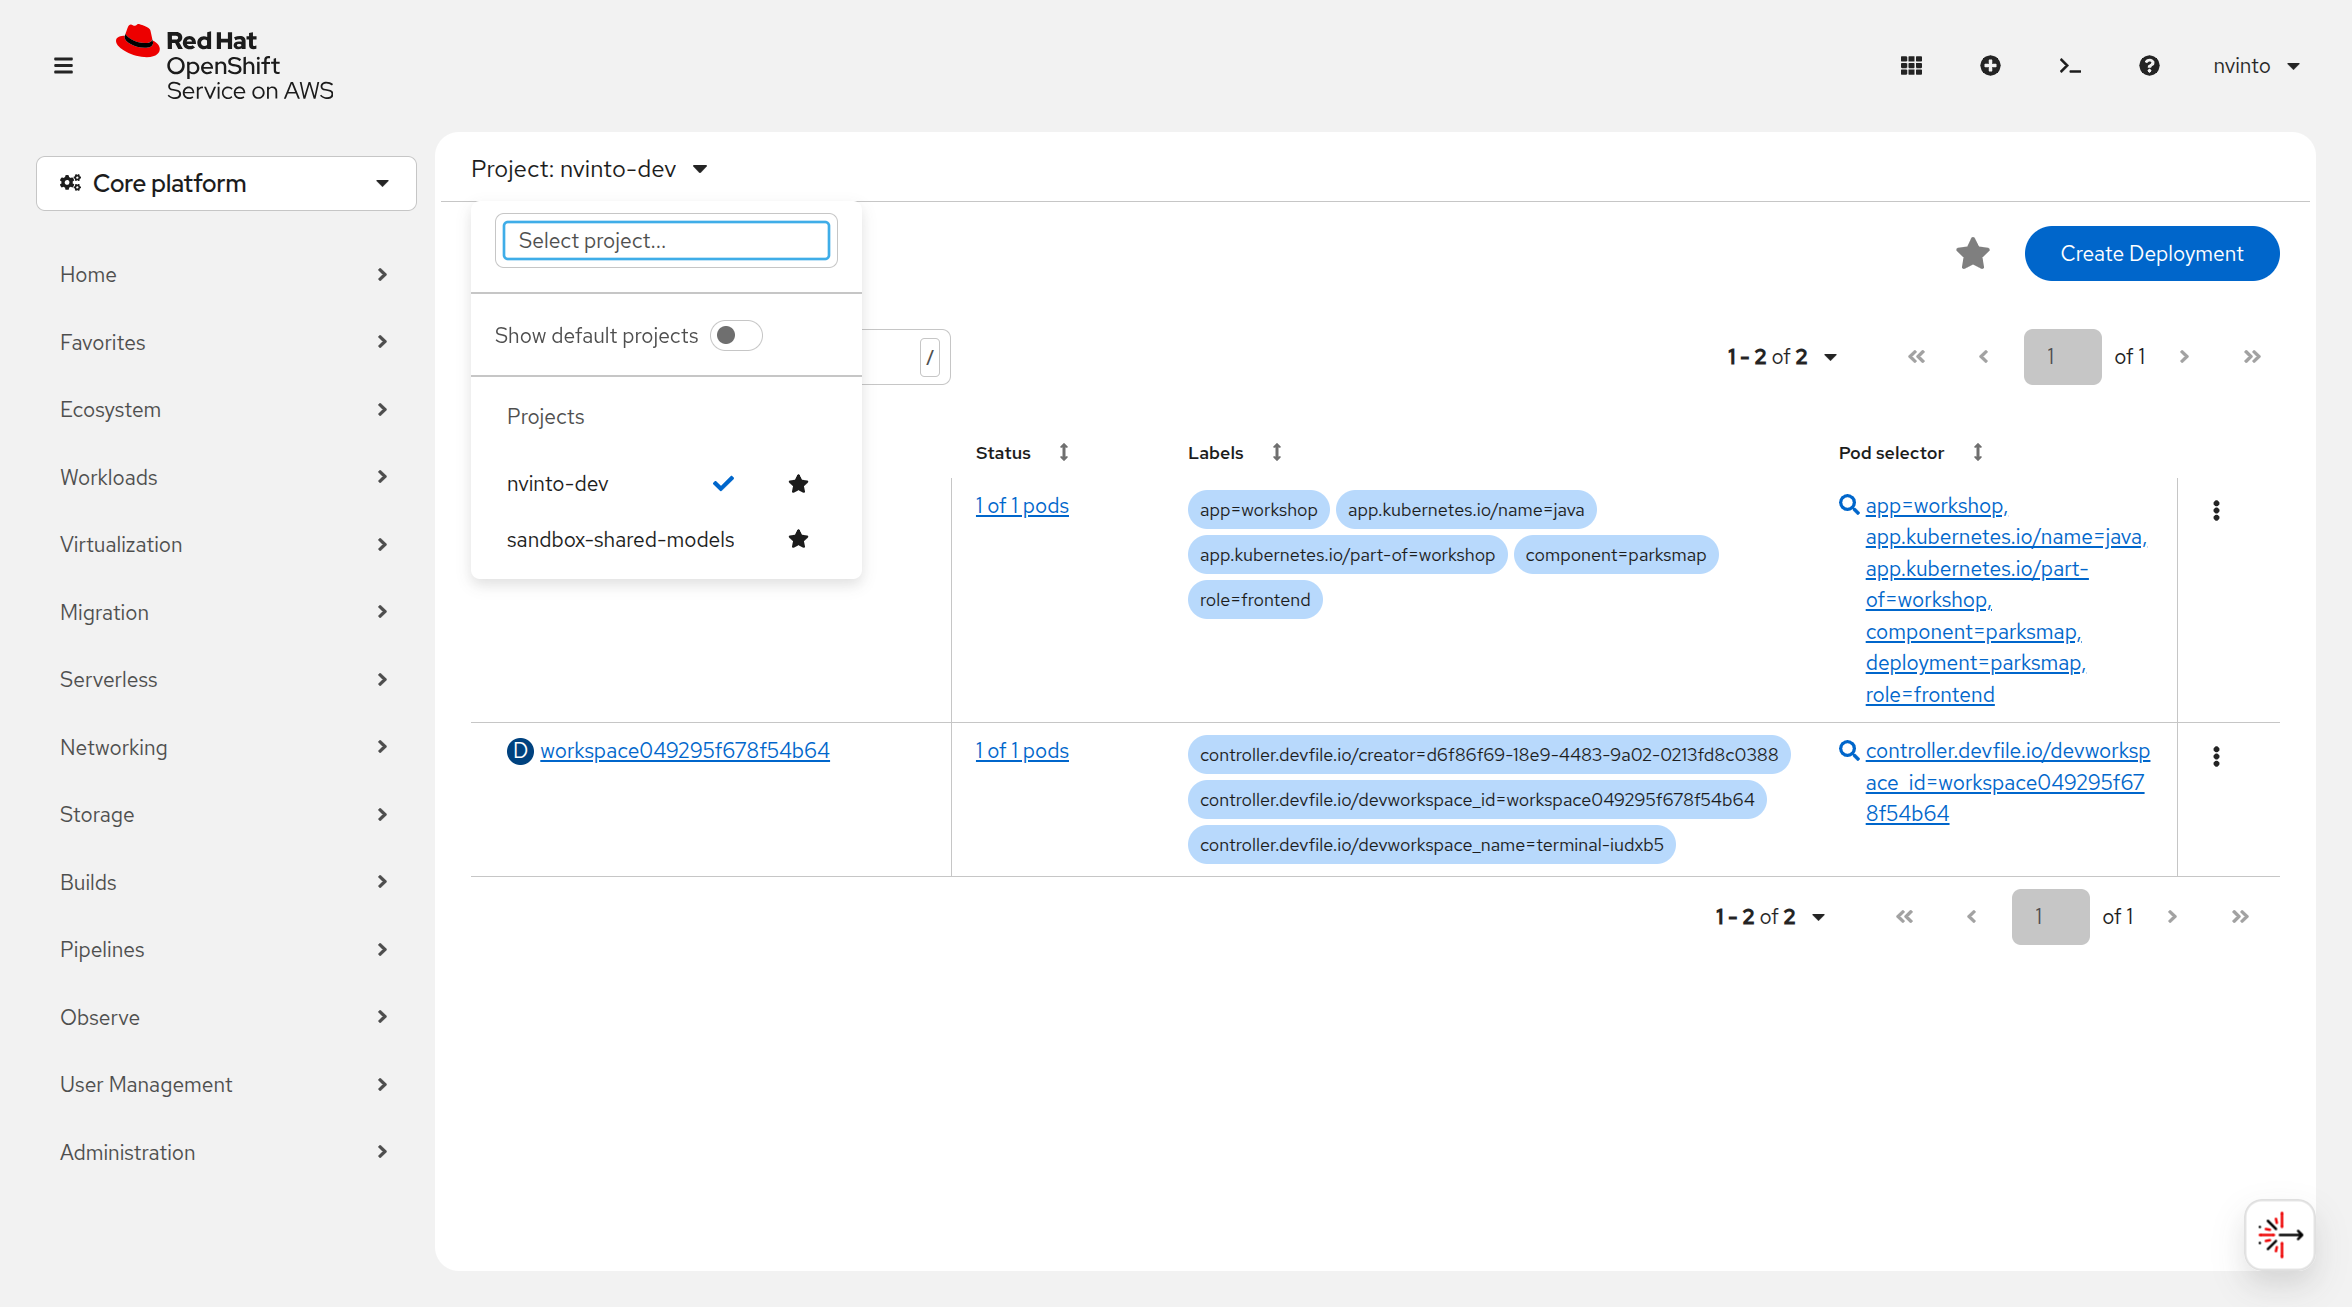The image size is (2352, 1307).
Task: Favorite this page with the star icon
Action: (1972, 254)
